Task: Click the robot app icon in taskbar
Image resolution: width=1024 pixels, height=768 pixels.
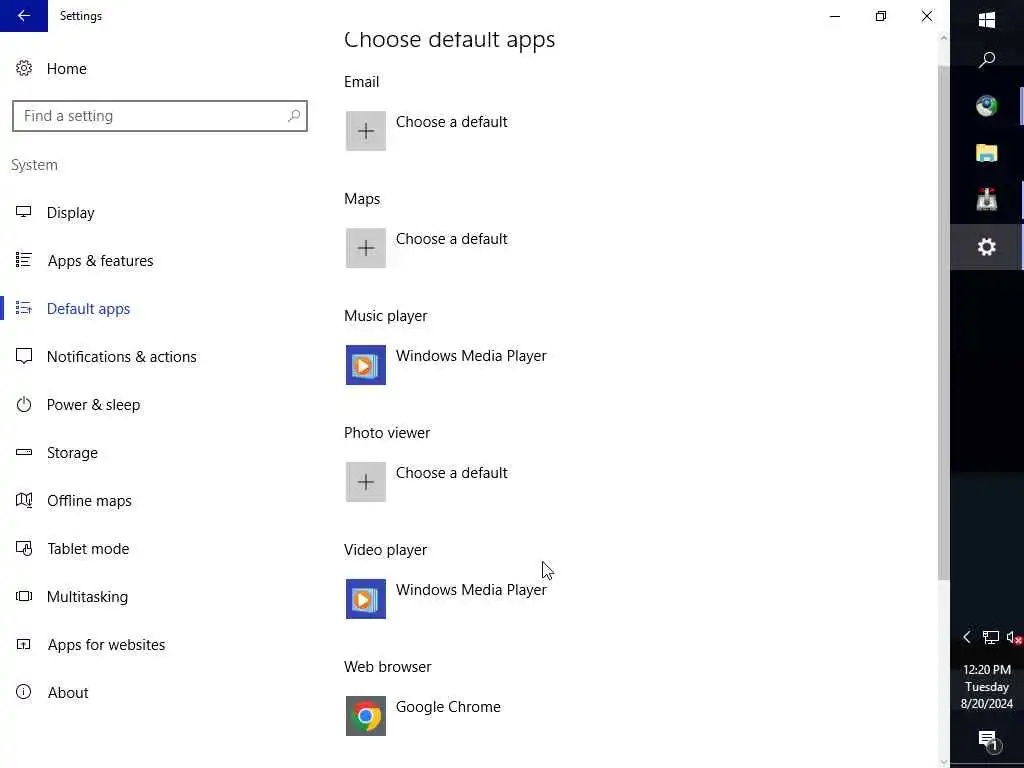Action: coord(987,200)
